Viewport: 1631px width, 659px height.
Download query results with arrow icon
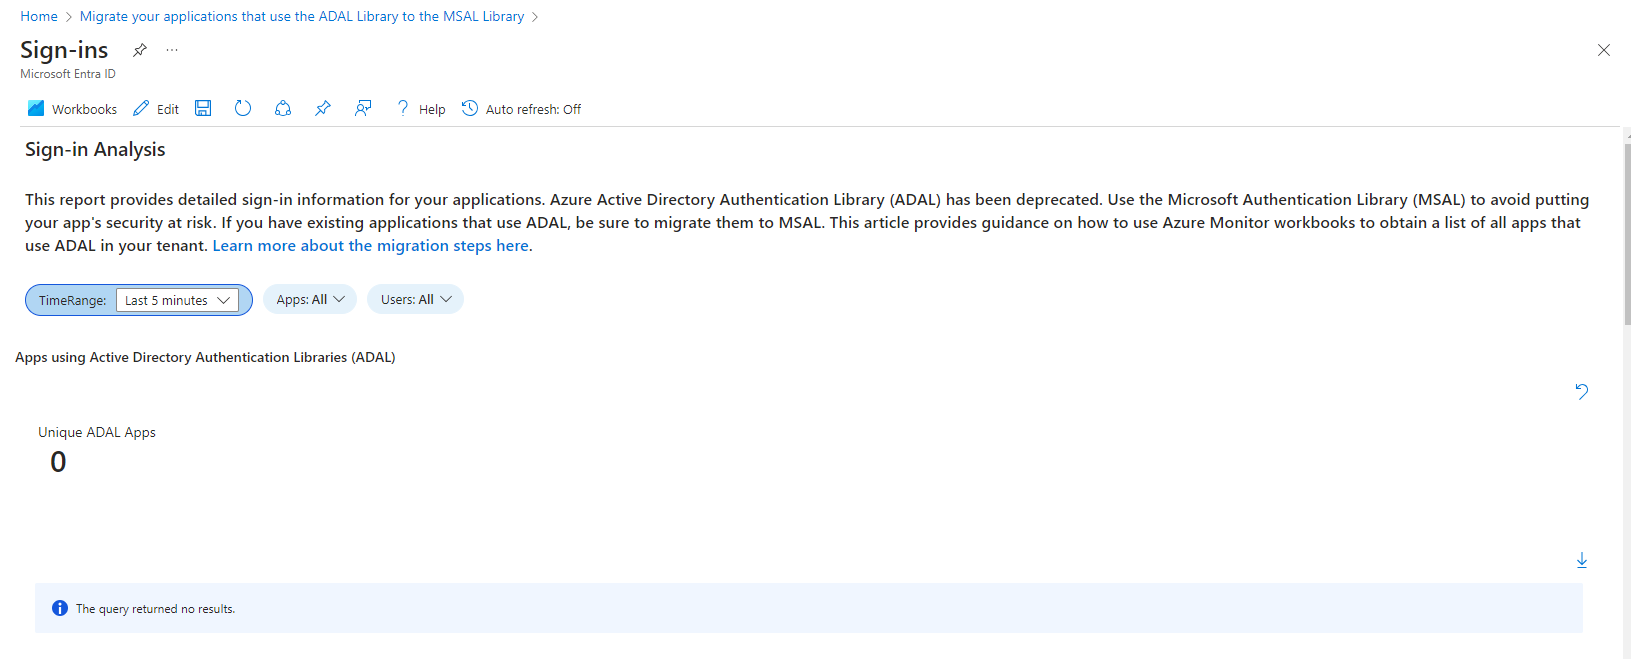[1582, 560]
